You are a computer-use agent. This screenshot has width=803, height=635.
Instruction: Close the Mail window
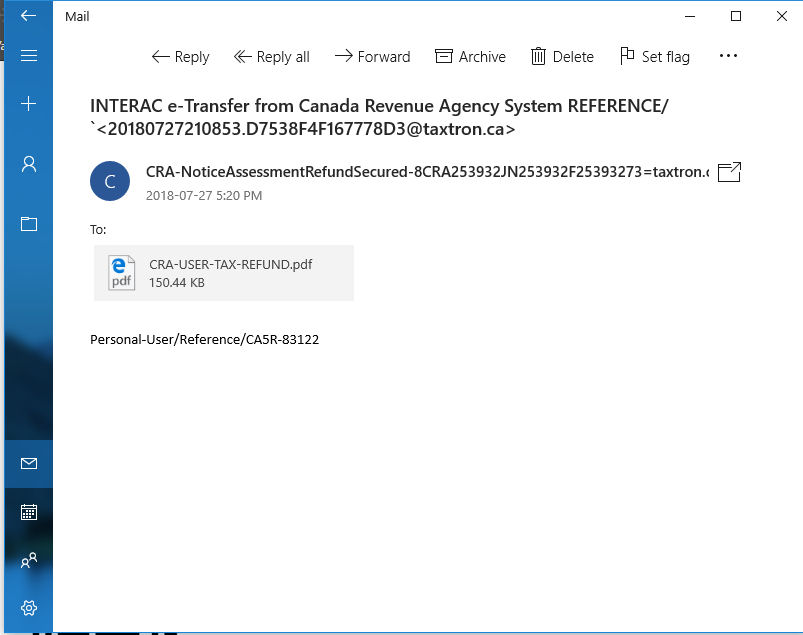pos(781,16)
